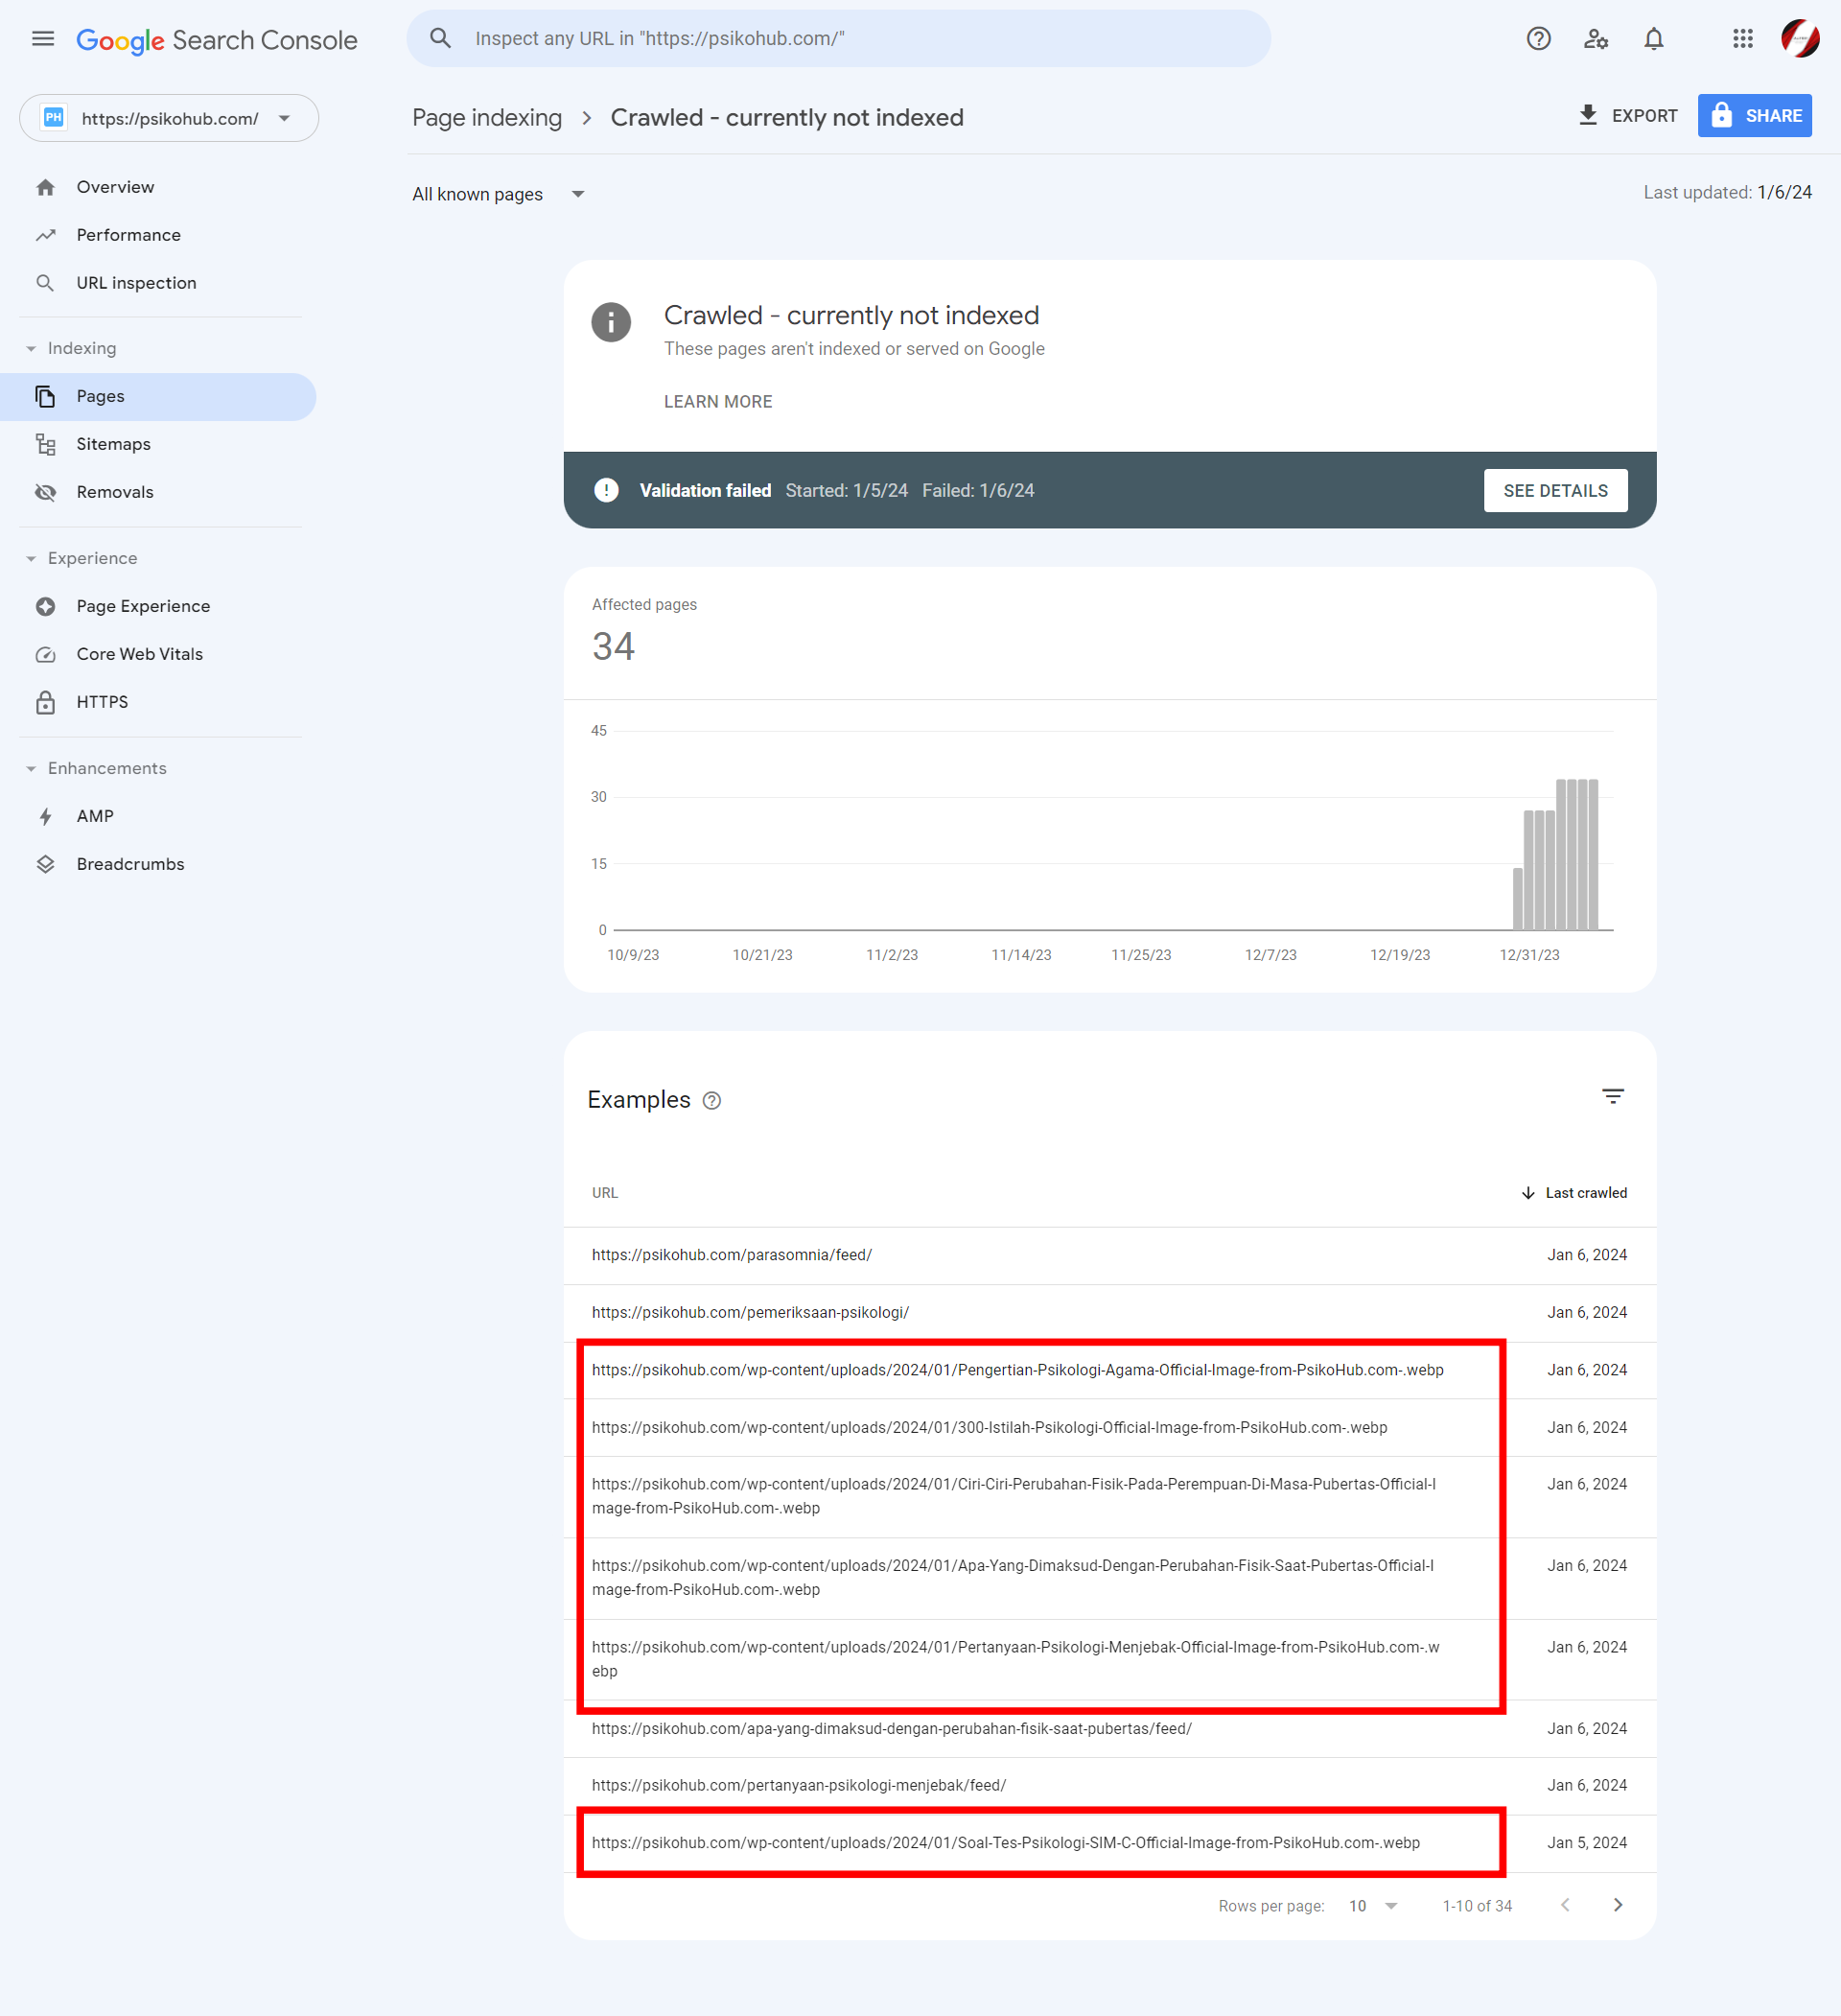Open the psikohub.com property selector dropdown

pos(169,118)
